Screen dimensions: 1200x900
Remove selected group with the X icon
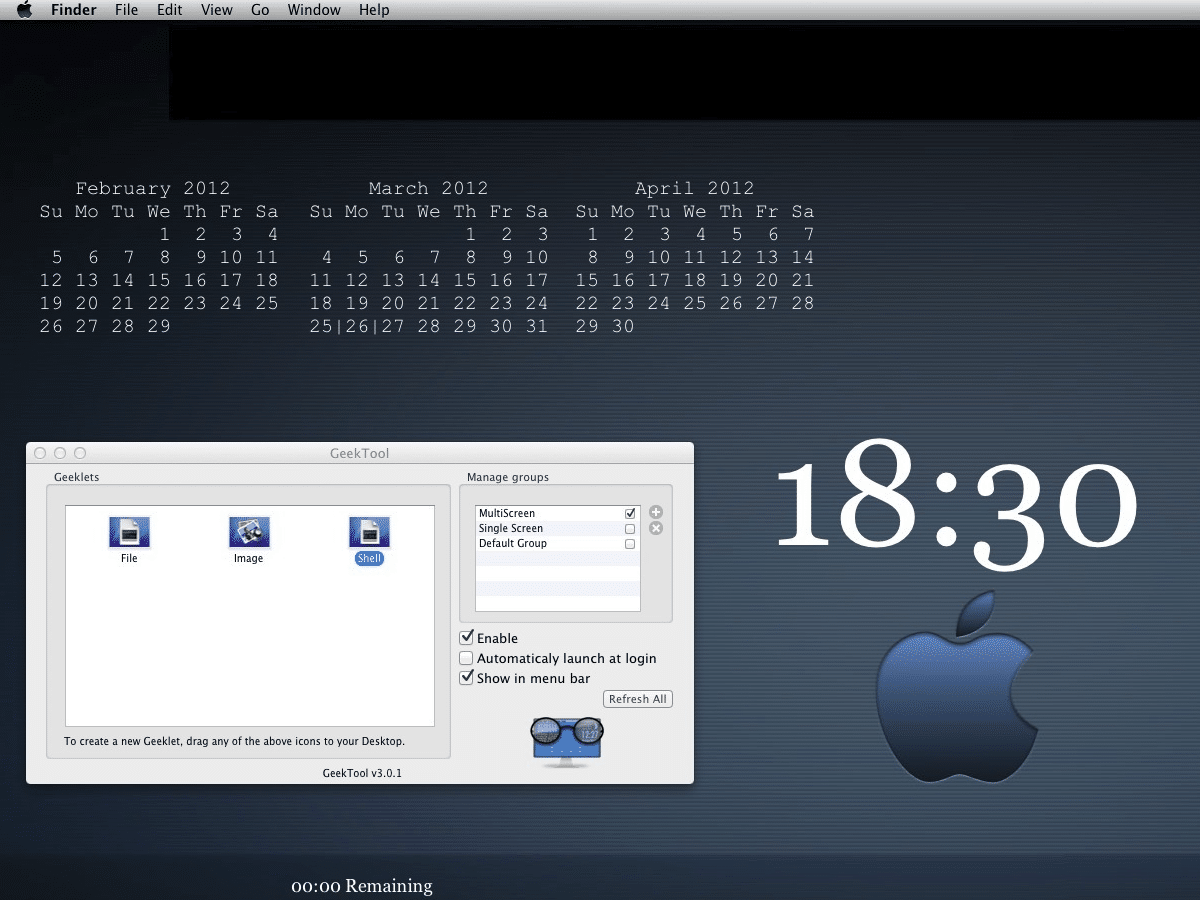pyautogui.click(x=655, y=528)
